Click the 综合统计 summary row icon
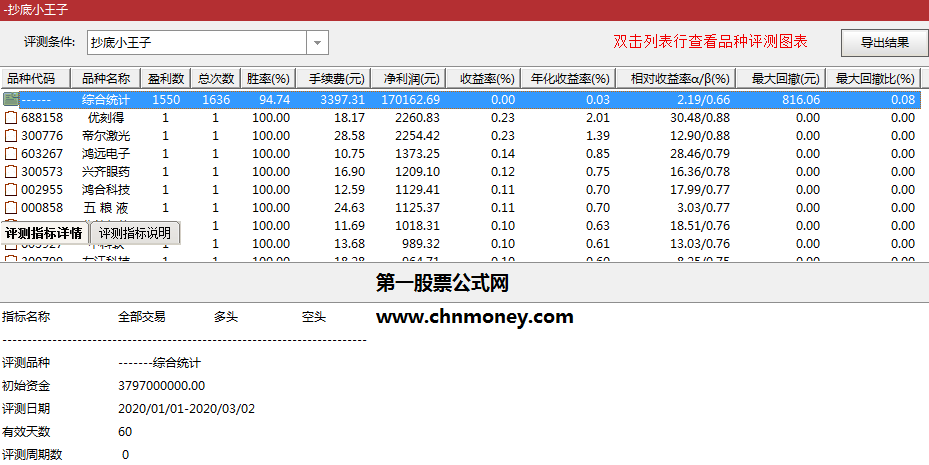 [11, 99]
